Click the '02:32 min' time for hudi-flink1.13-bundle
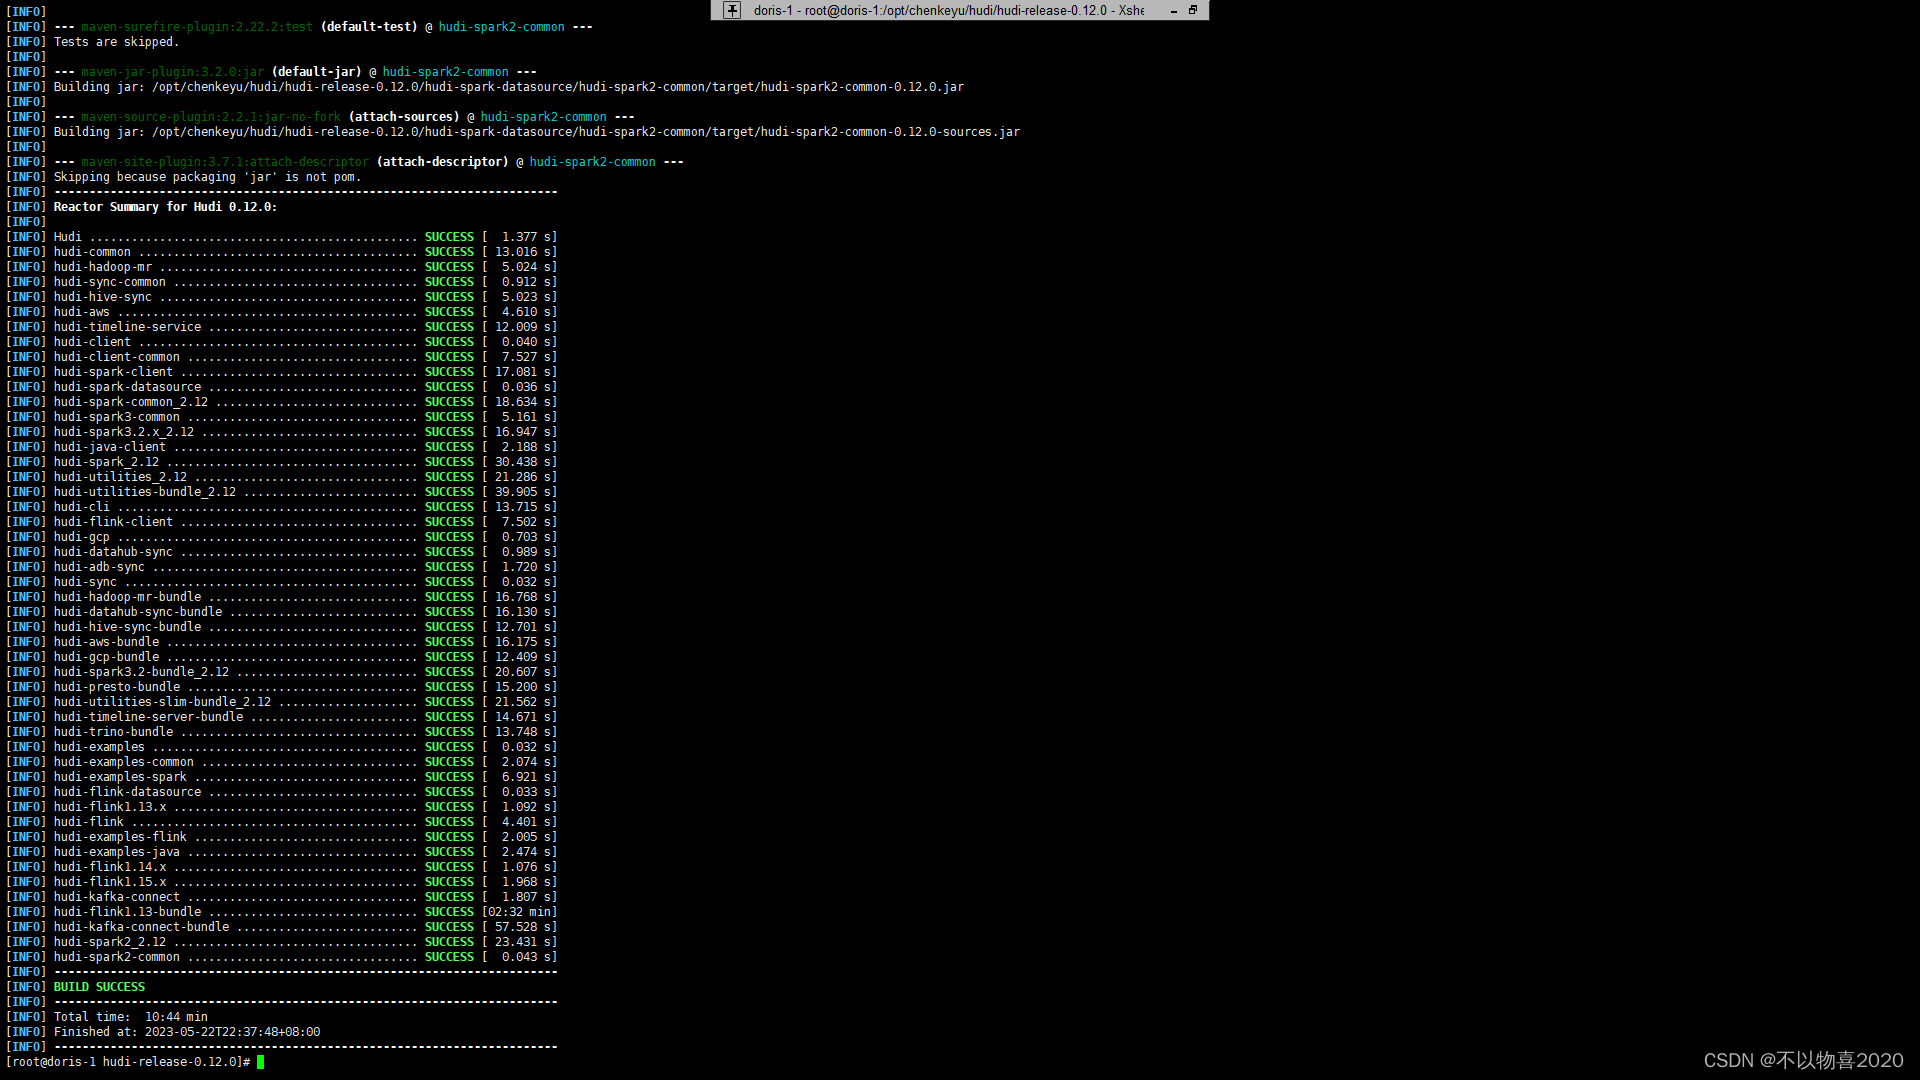Image resolution: width=1920 pixels, height=1080 pixels. (x=520, y=912)
